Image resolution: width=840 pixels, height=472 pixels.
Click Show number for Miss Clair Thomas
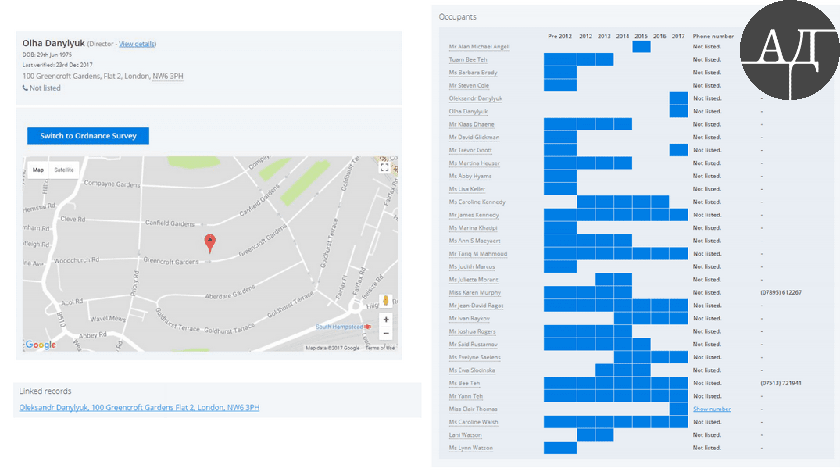click(x=712, y=409)
